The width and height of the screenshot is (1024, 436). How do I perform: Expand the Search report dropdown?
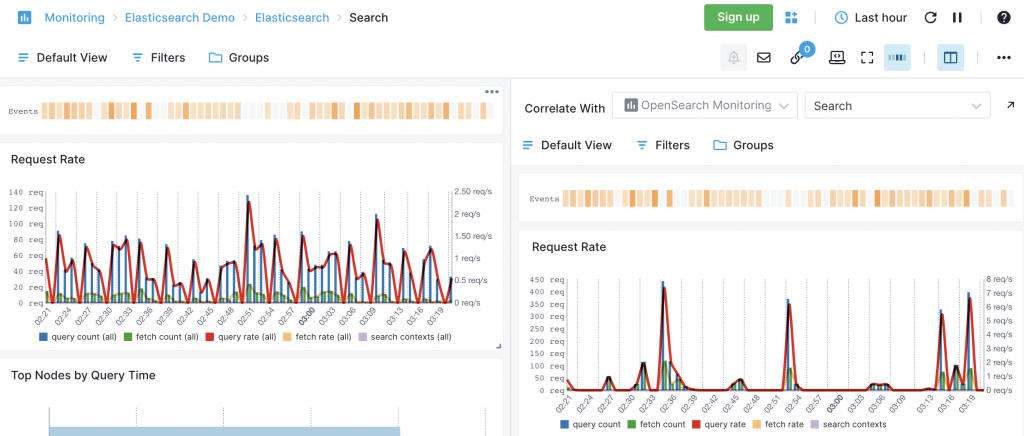pyautogui.click(x=897, y=105)
